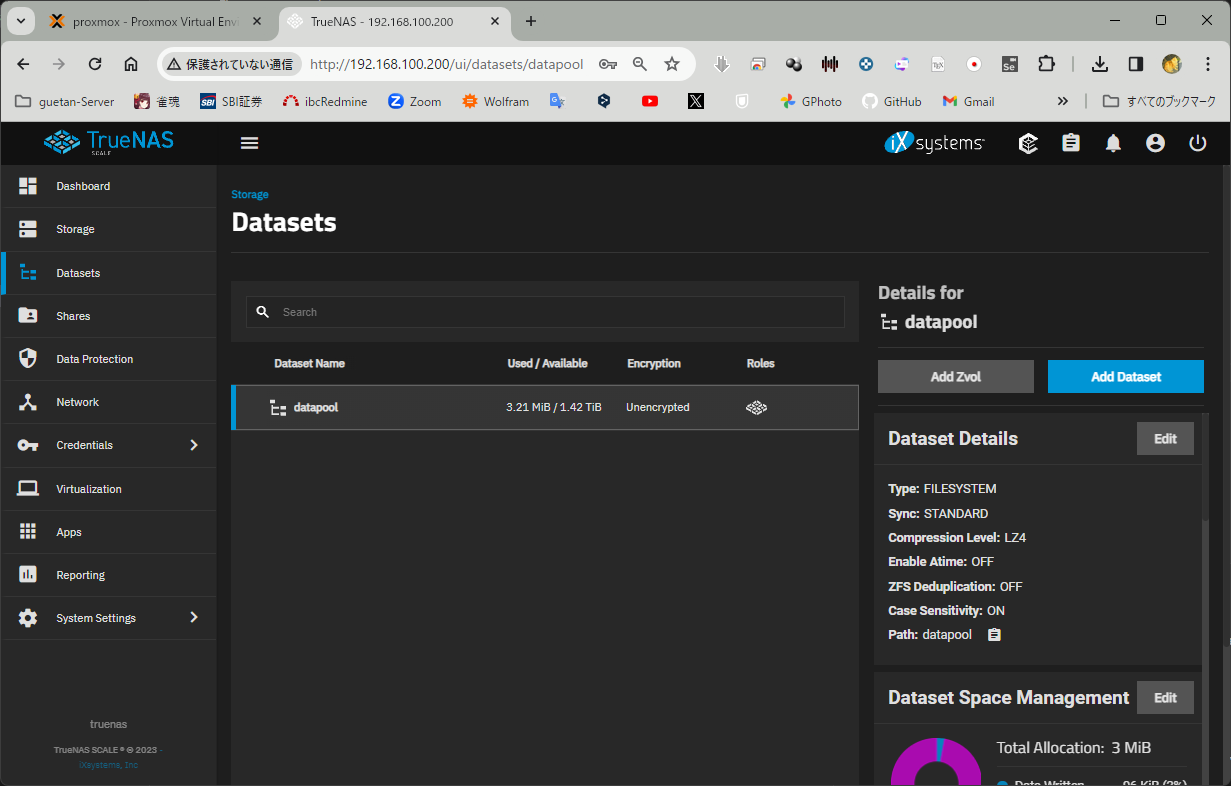The height and width of the screenshot is (786, 1231).
Task: Open the Jobs clipboard icon
Action: pos(1071,143)
